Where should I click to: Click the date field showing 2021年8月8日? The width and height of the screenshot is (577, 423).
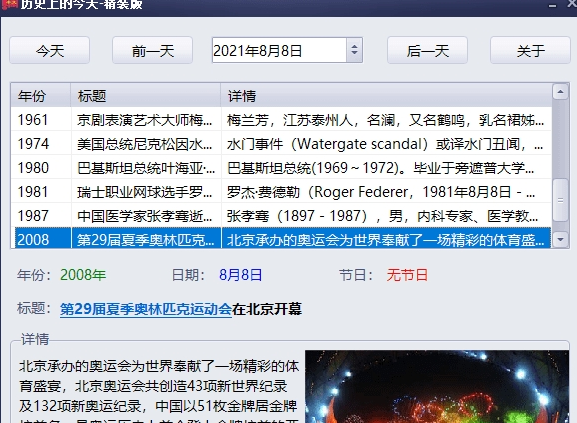pyautogui.click(x=279, y=50)
